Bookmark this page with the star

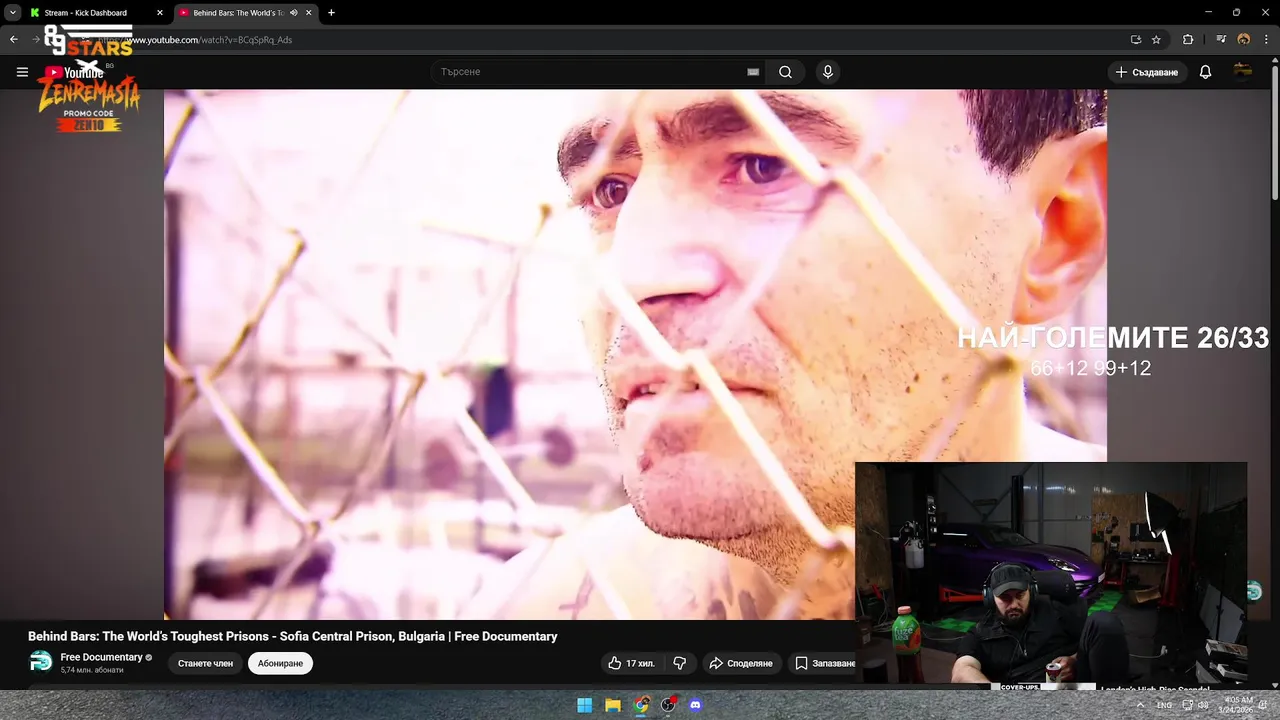pos(1156,40)
